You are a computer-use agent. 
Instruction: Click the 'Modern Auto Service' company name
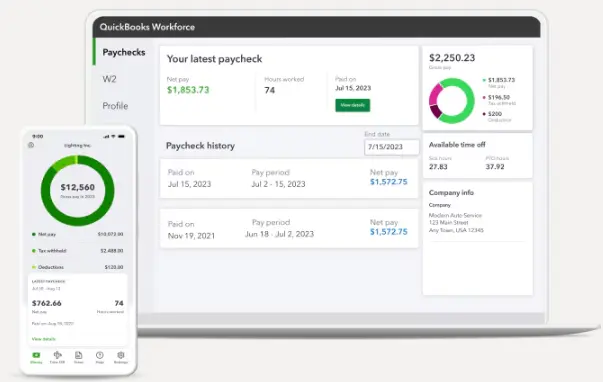click(455, 215)
